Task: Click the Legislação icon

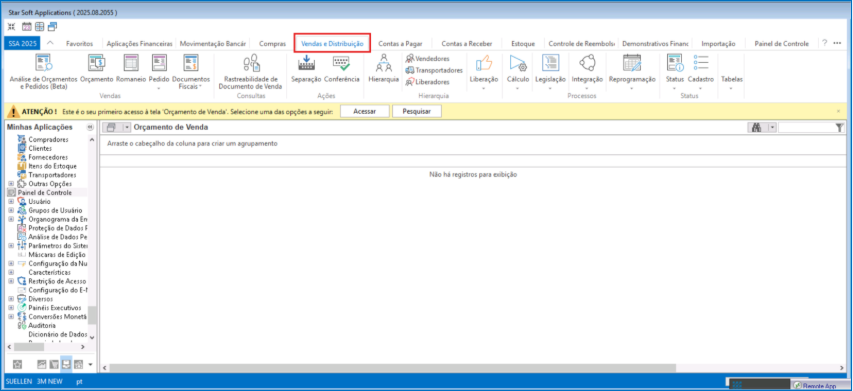Action: [551, 64]
